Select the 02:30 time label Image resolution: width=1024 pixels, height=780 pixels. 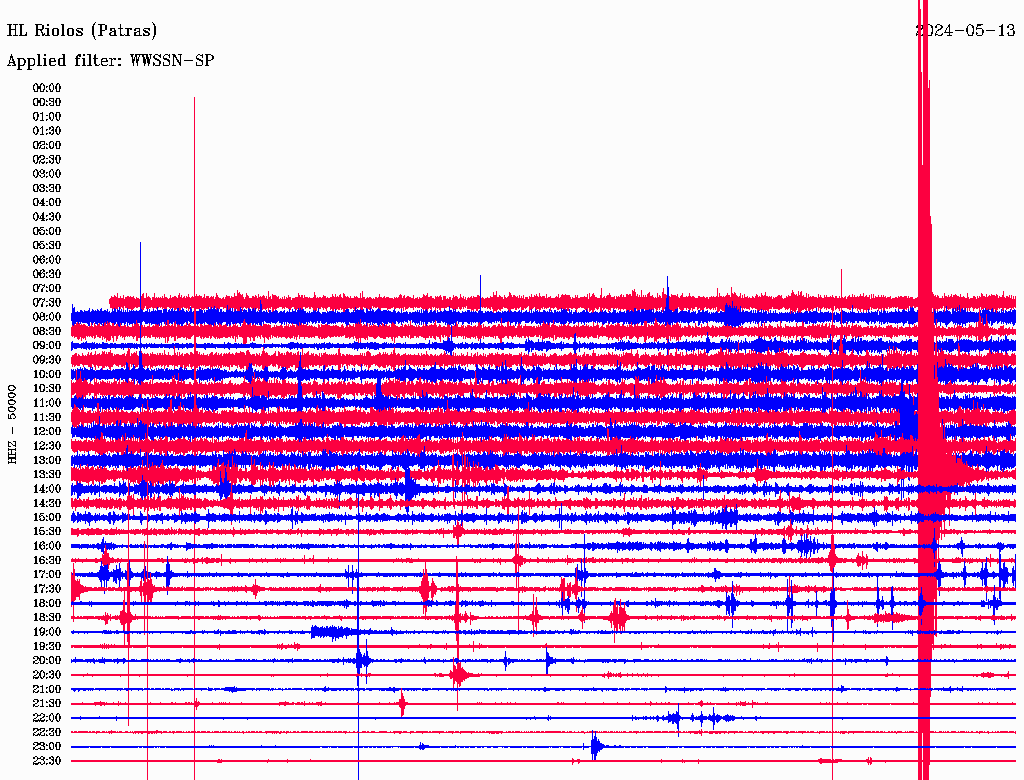pyautogui.click(x=47, y=160)
